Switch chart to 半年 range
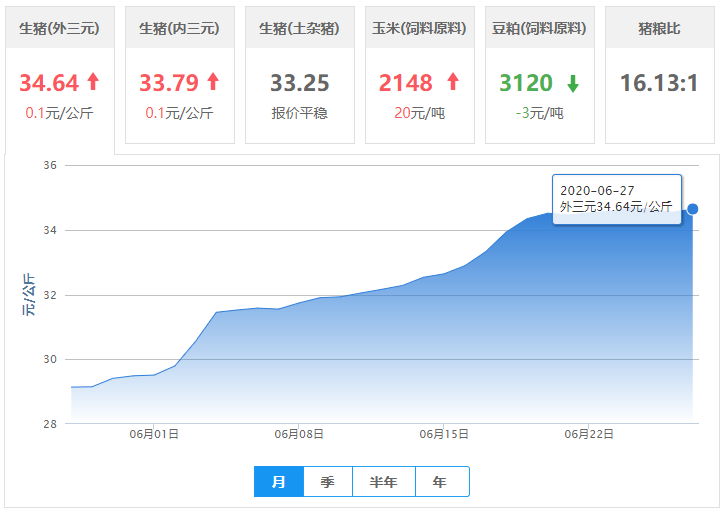The width and height of the screenshot is (726, 514). tap(383, 482)
